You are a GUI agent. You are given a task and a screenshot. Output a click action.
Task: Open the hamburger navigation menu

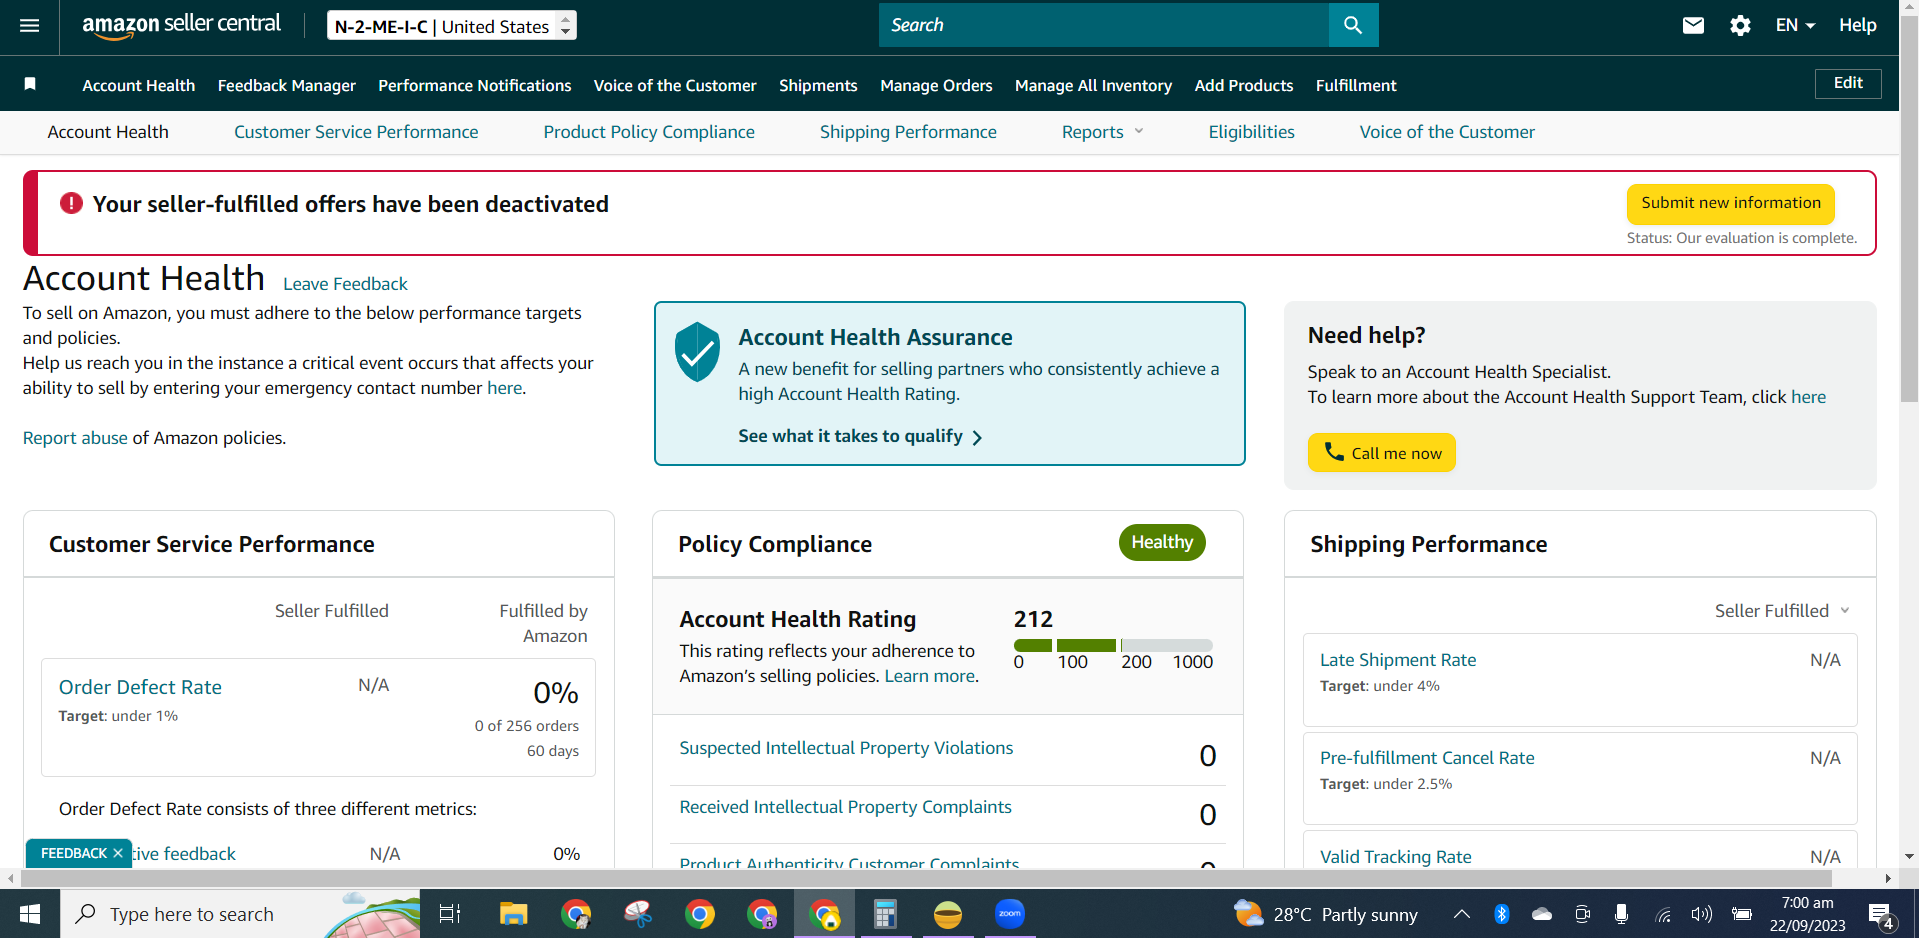coord(30,25)
